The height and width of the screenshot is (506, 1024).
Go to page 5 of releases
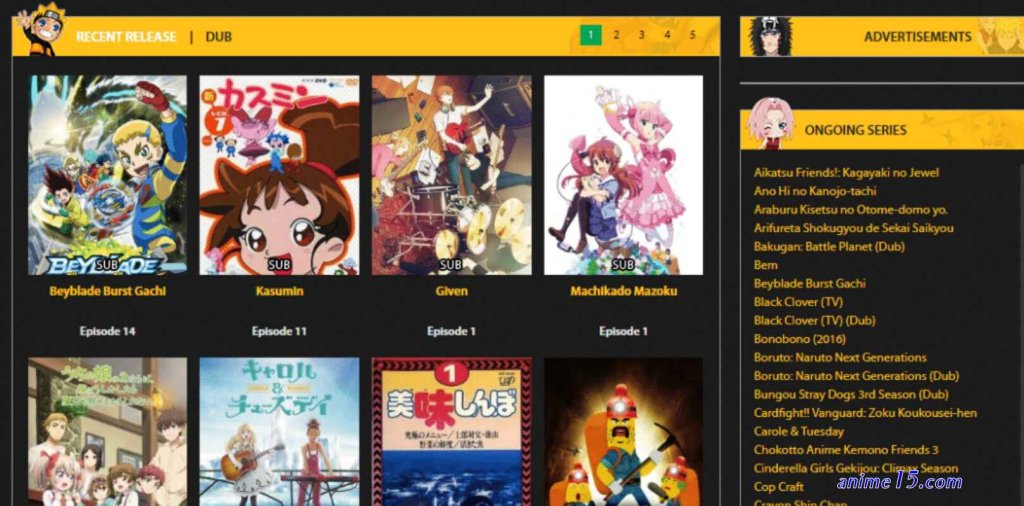pos(692,35)
